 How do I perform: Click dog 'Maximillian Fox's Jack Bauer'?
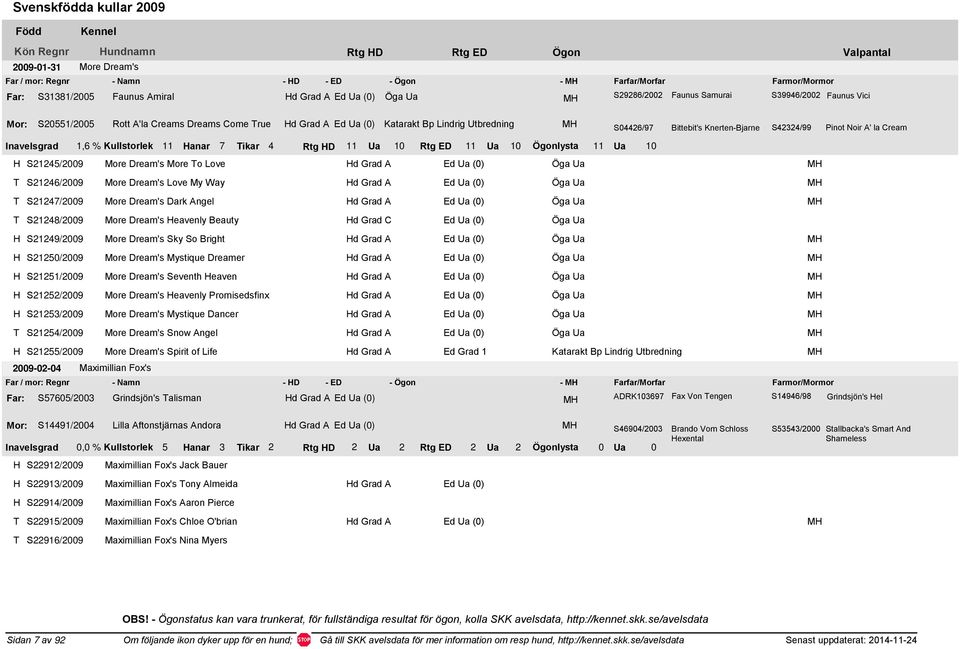point(166,465)
